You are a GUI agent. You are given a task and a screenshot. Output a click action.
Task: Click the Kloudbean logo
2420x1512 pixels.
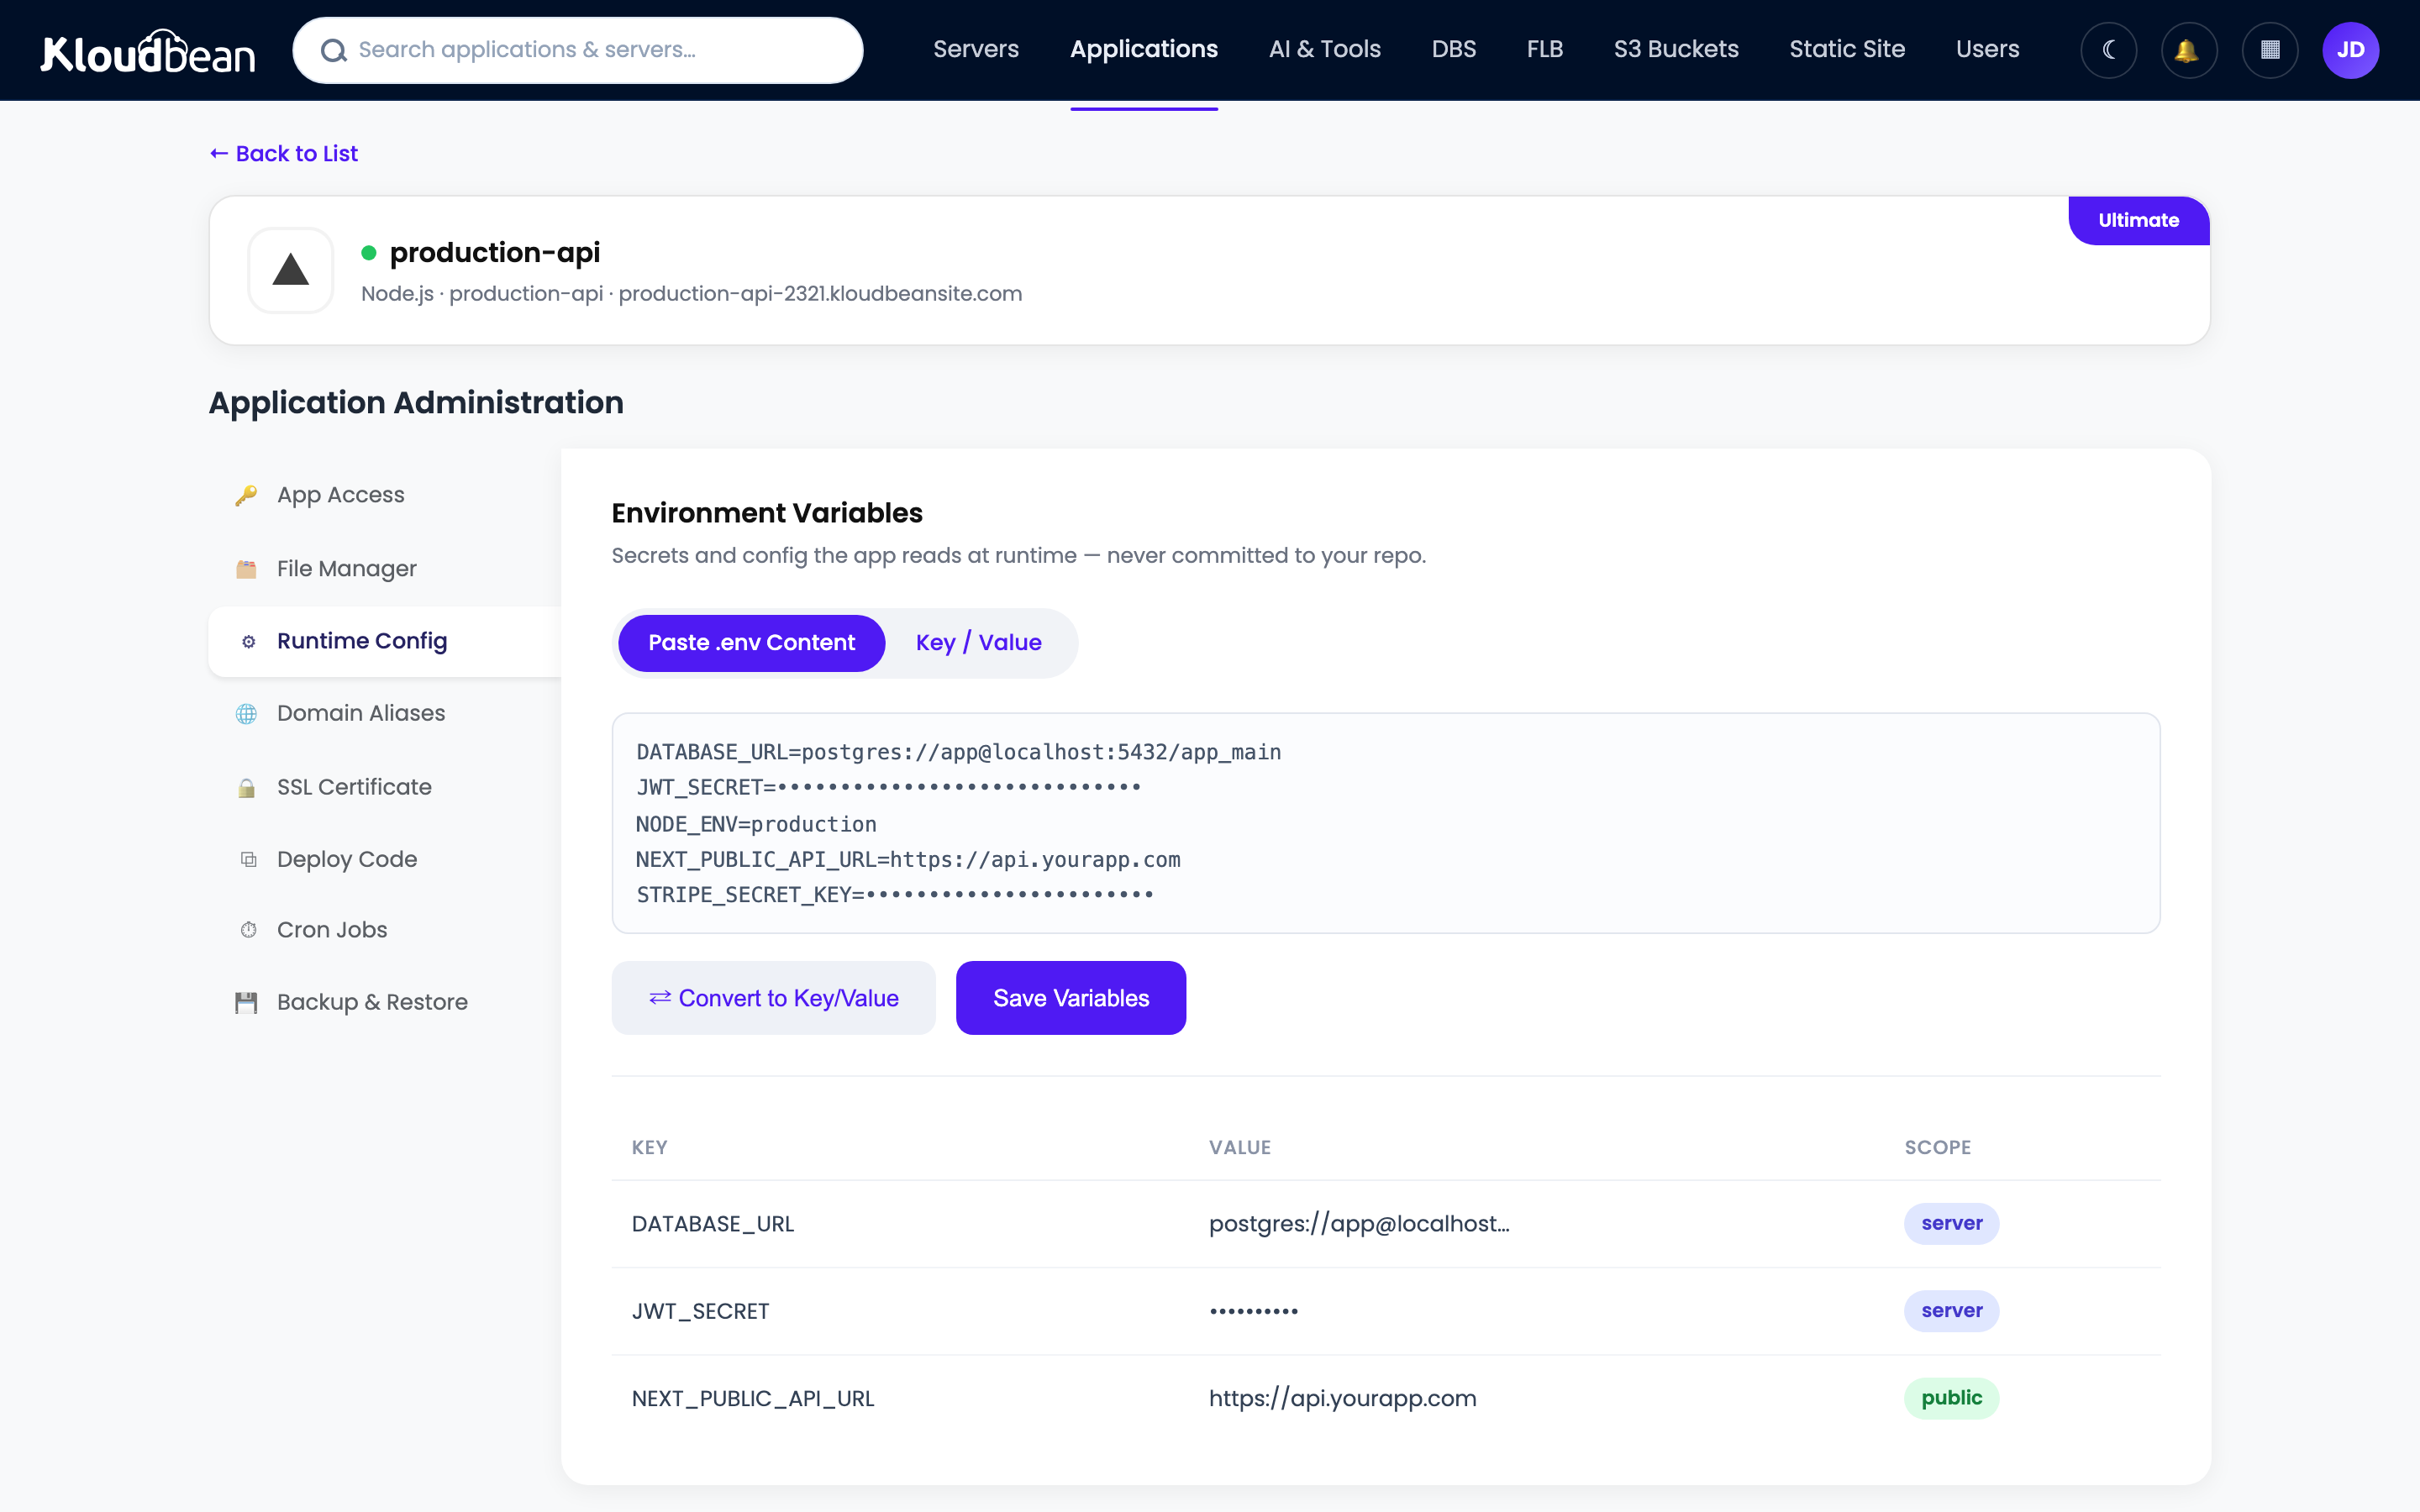[148, 51]
